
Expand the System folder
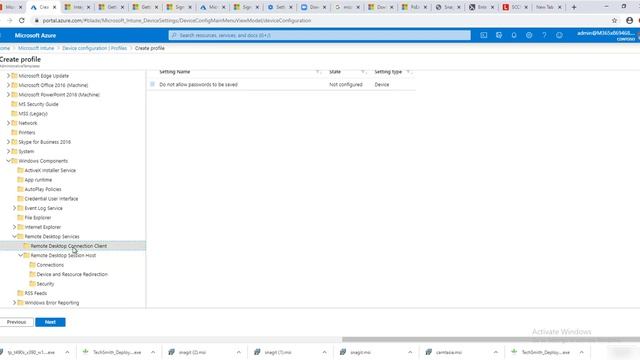click(x=8, y=151)
